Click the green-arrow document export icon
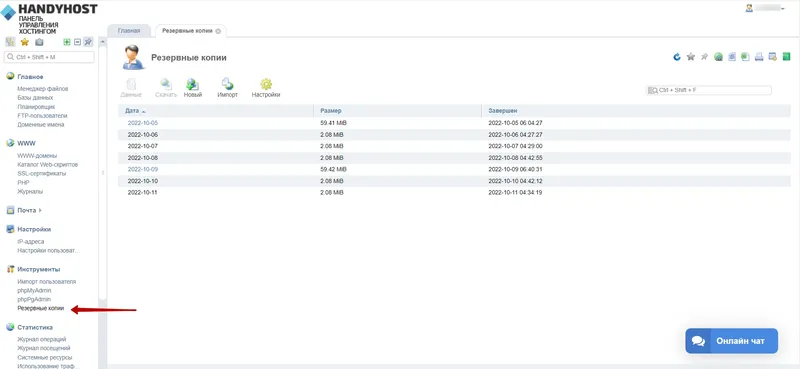Image resolution: width=800 pixels, height=369 pixels. click(745, 57)
